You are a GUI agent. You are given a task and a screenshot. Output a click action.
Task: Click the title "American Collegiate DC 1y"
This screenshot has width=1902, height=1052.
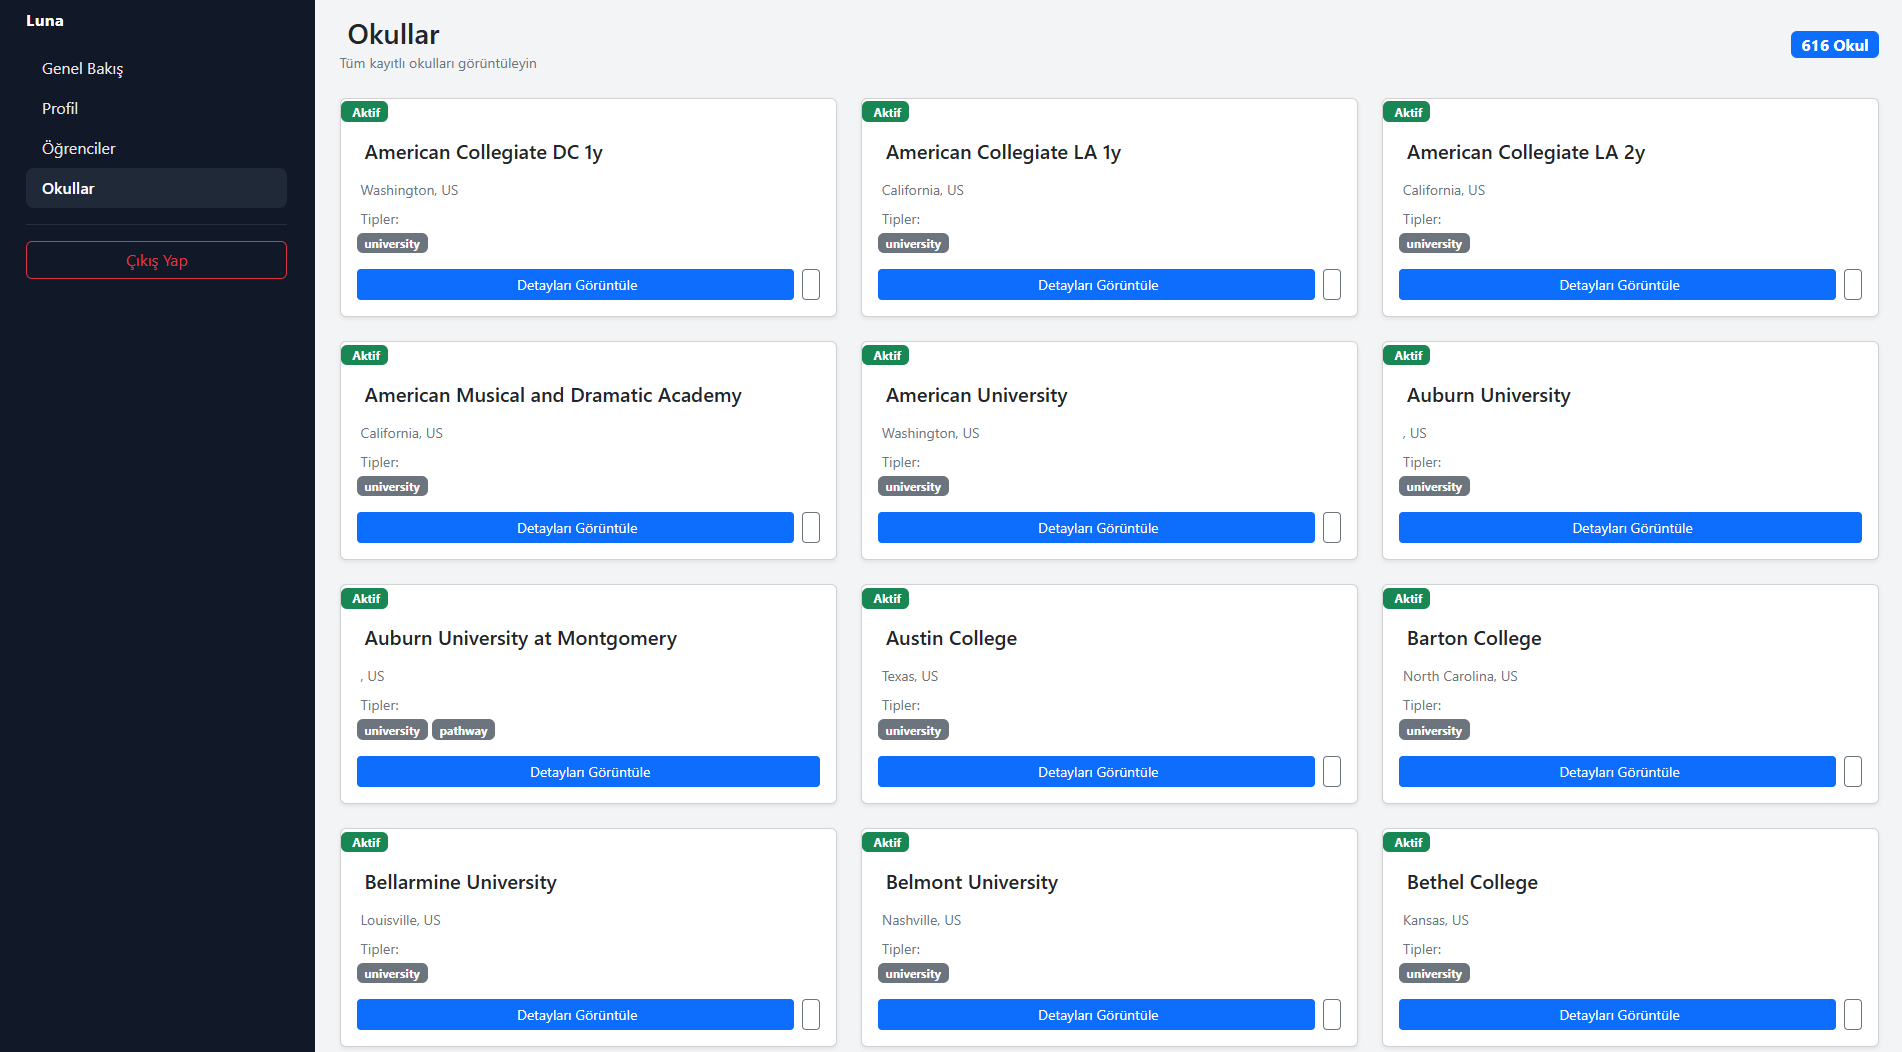(x=483, y=152)
